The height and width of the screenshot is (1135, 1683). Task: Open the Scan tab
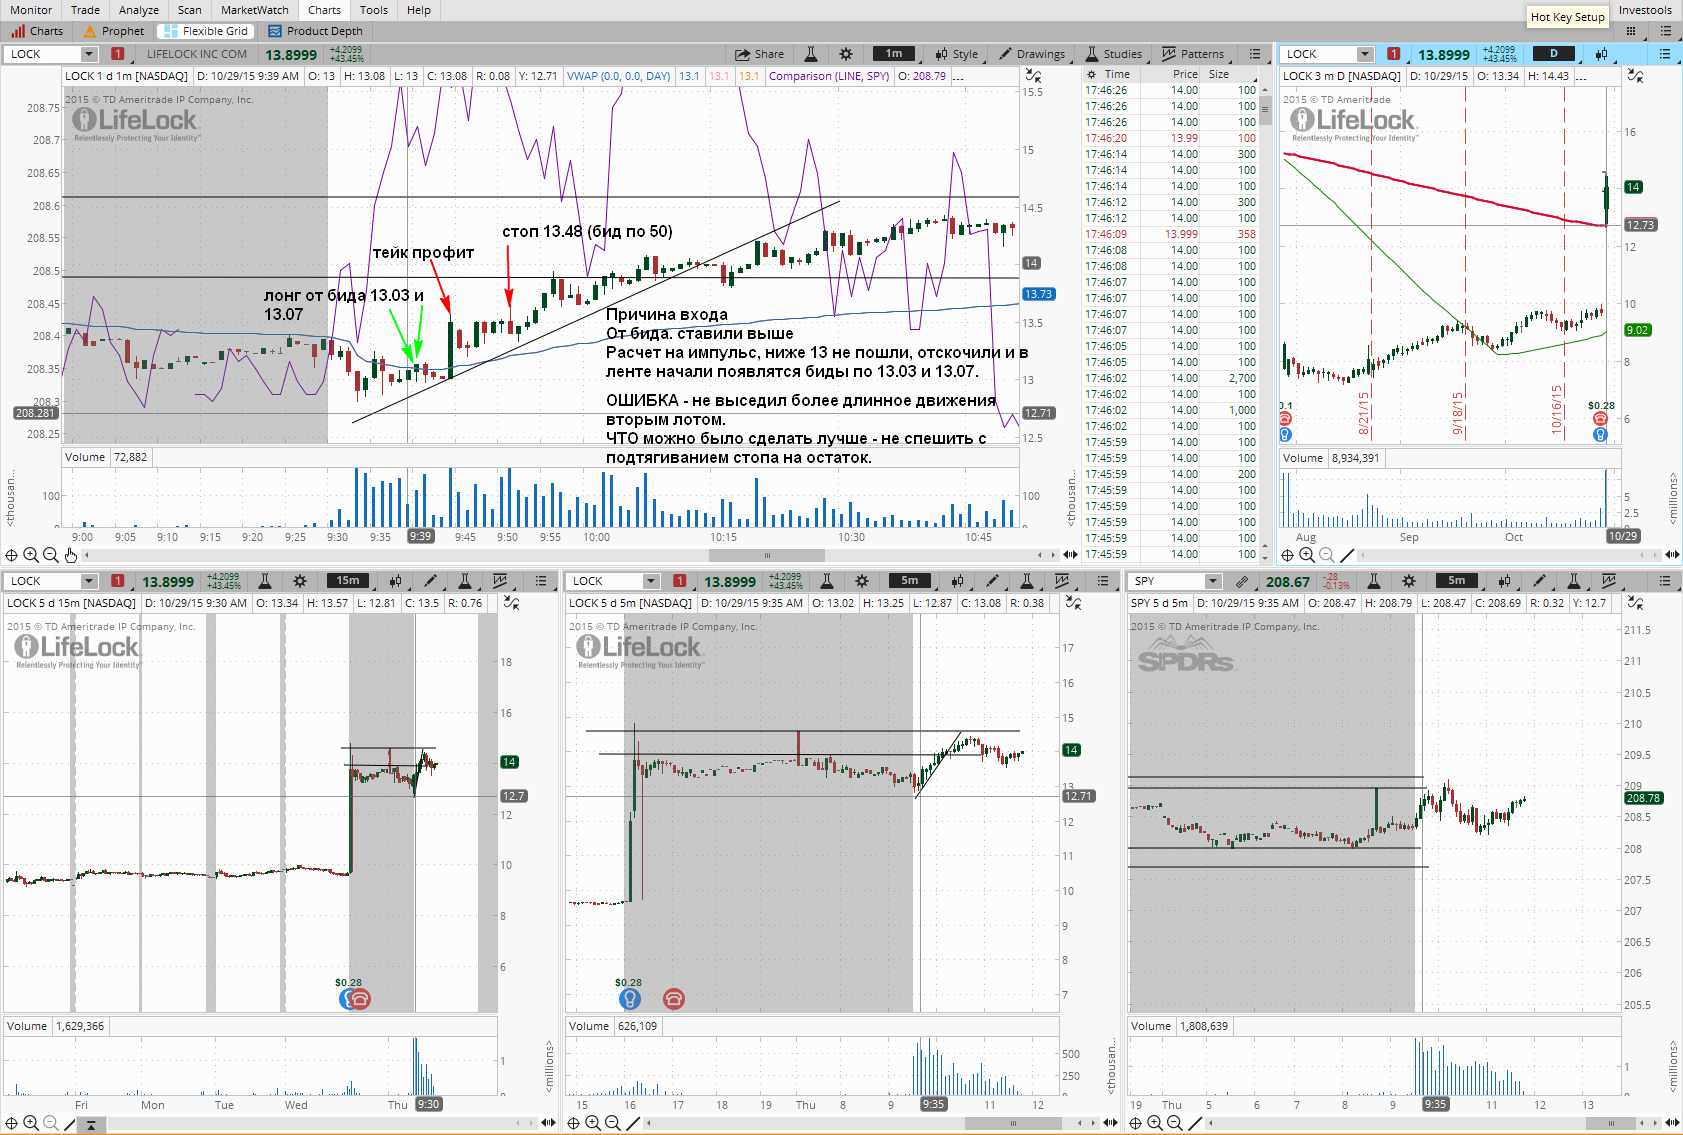(x=190, y=10)
